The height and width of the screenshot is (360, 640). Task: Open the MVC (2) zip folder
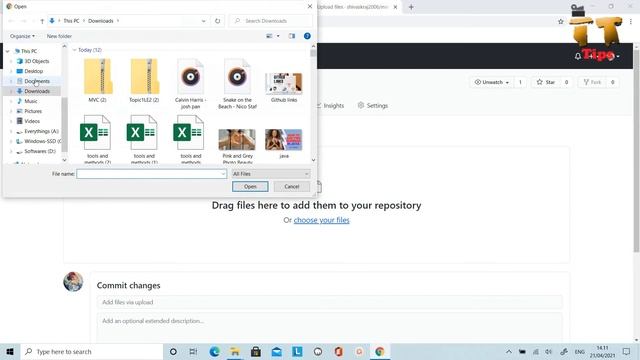pos(98,80)
